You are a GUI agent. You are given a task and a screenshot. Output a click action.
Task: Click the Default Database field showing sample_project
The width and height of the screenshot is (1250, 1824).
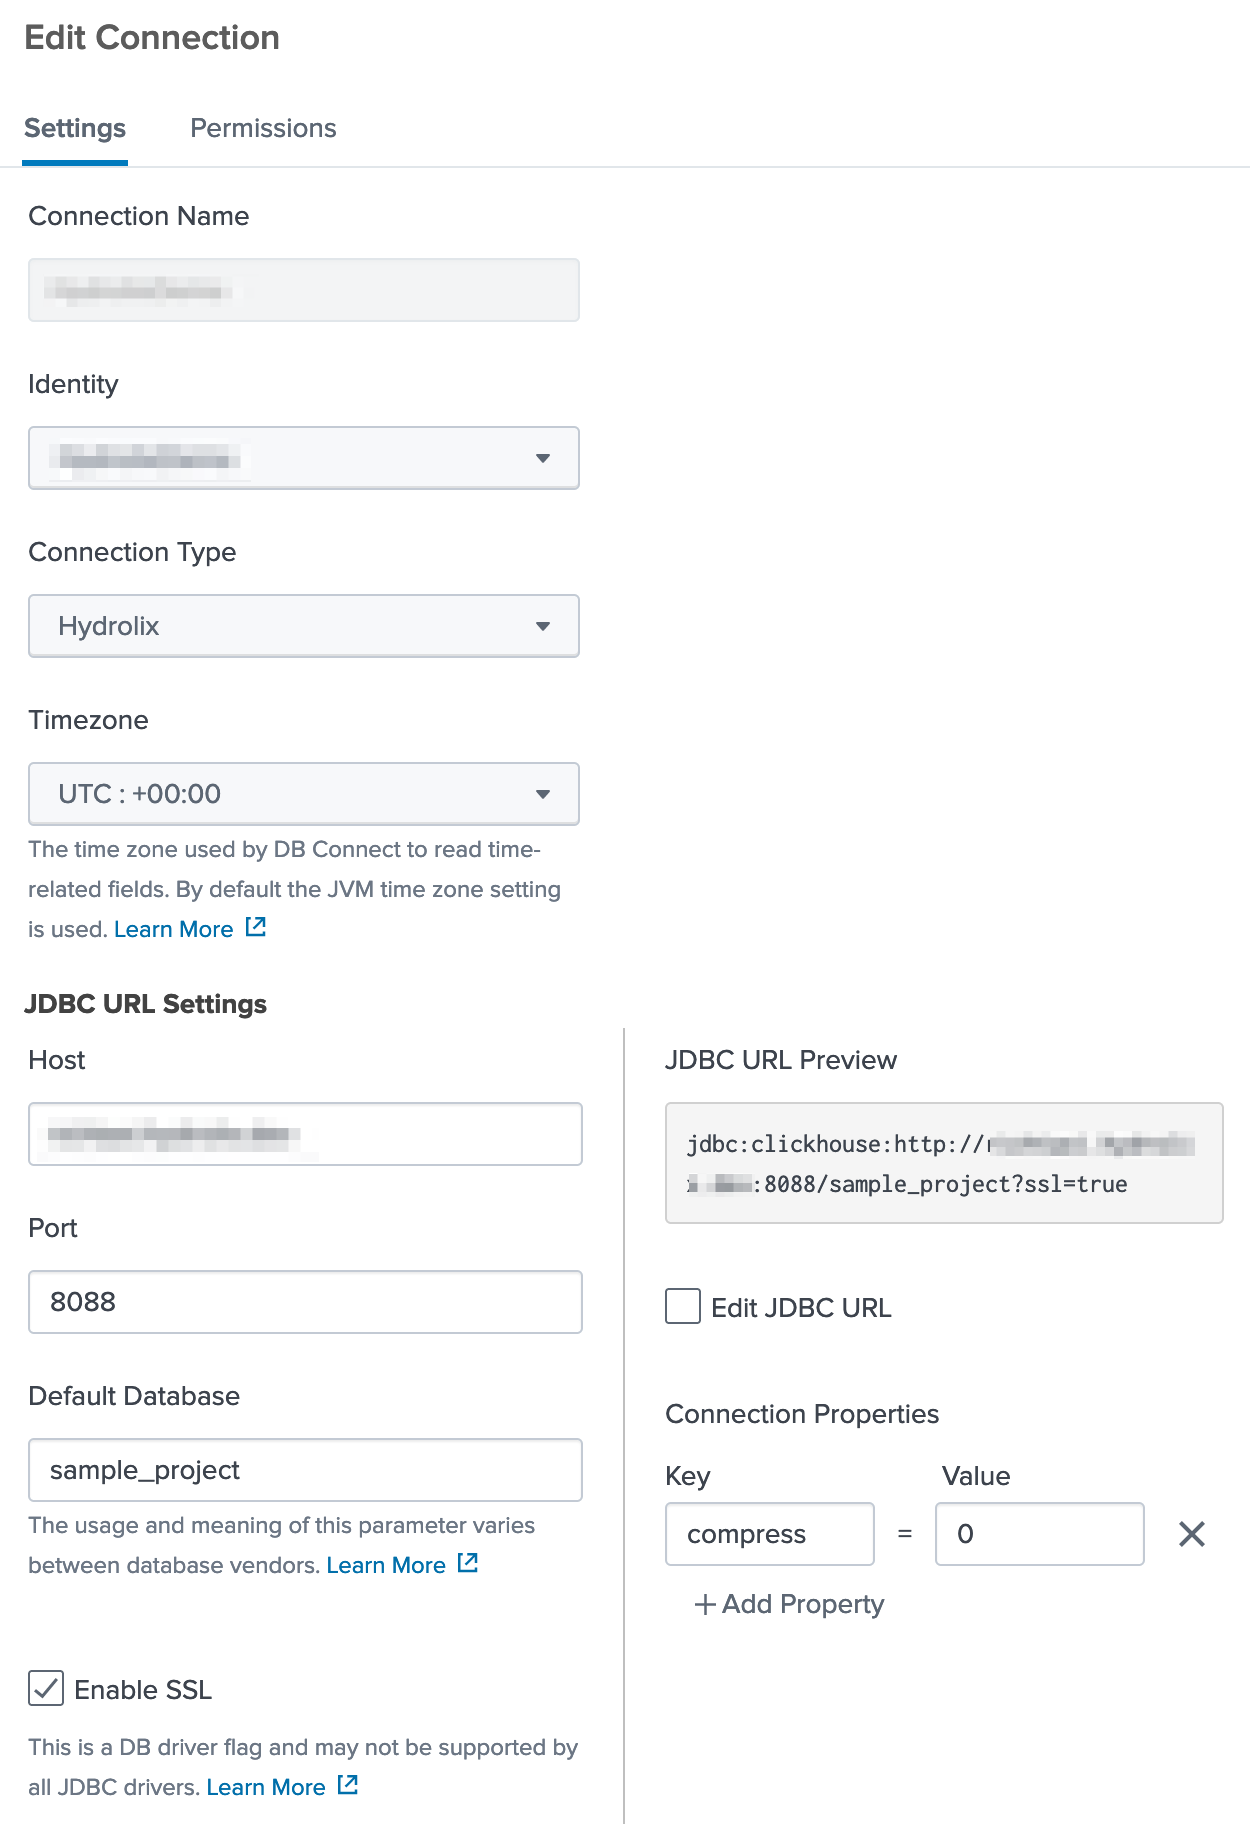click(304, 1470)
